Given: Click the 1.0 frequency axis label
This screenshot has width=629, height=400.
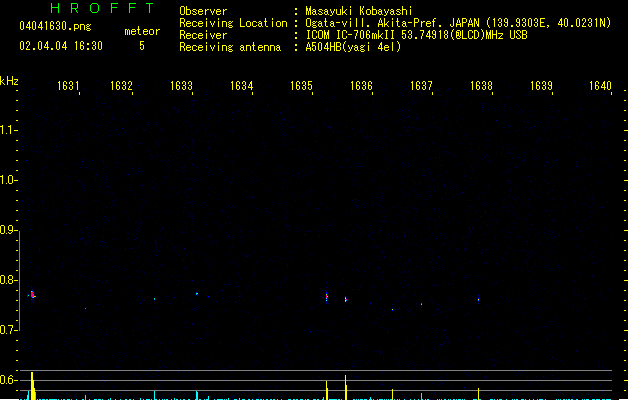Looking at the screenshot, I should tap(7, 180).
